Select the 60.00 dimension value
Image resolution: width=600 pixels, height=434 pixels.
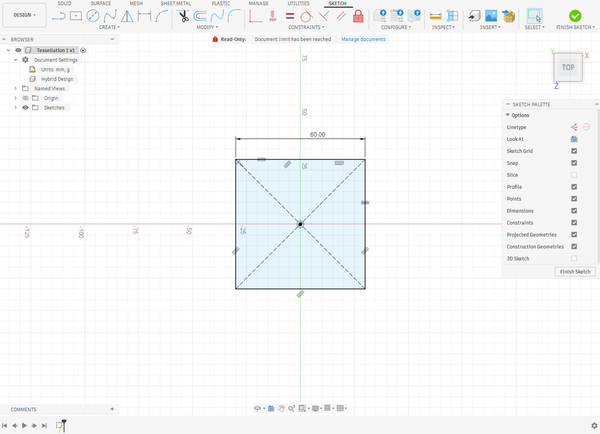317,134
